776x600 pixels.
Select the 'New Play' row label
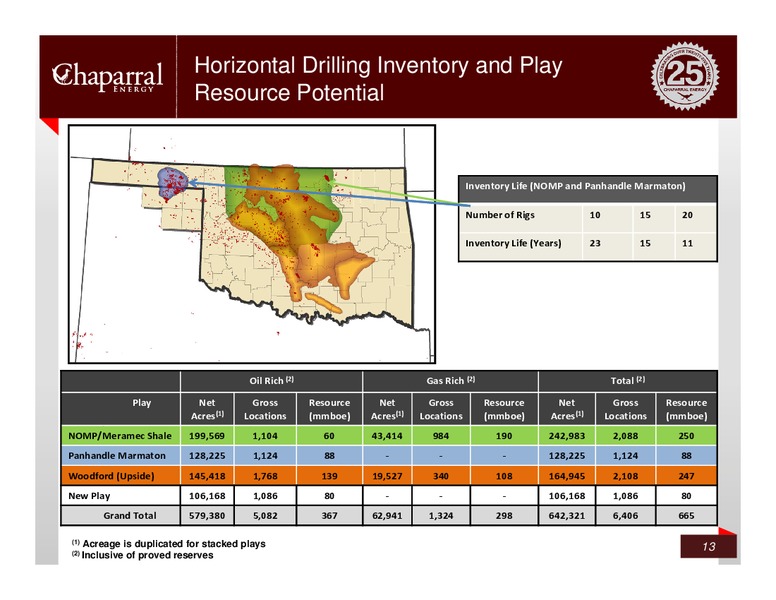pyautogui.click(x=89, y=496)
